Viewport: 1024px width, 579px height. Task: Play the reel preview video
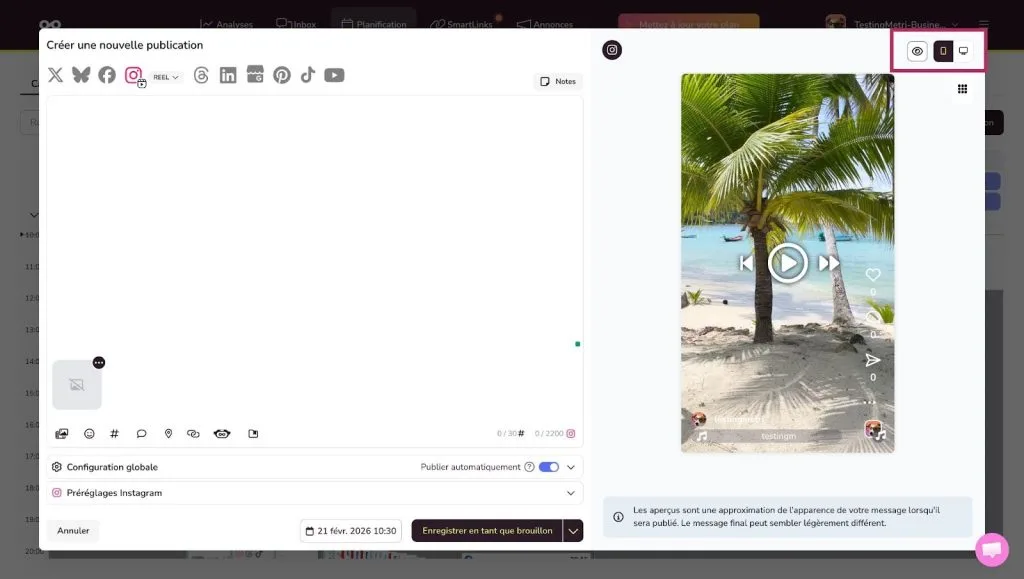tap(787, 263)
